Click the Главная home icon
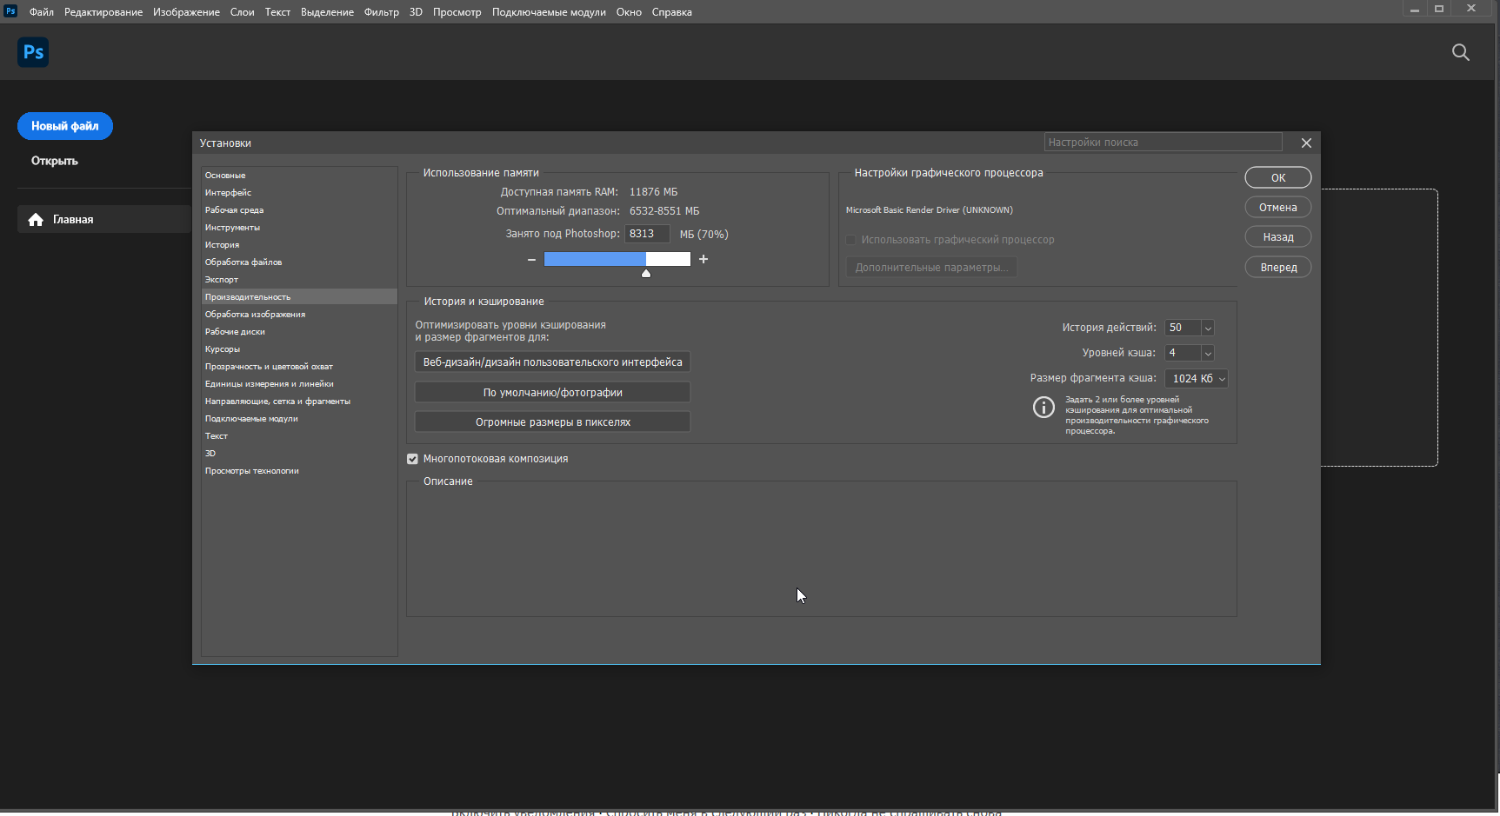 pos(36,220)
